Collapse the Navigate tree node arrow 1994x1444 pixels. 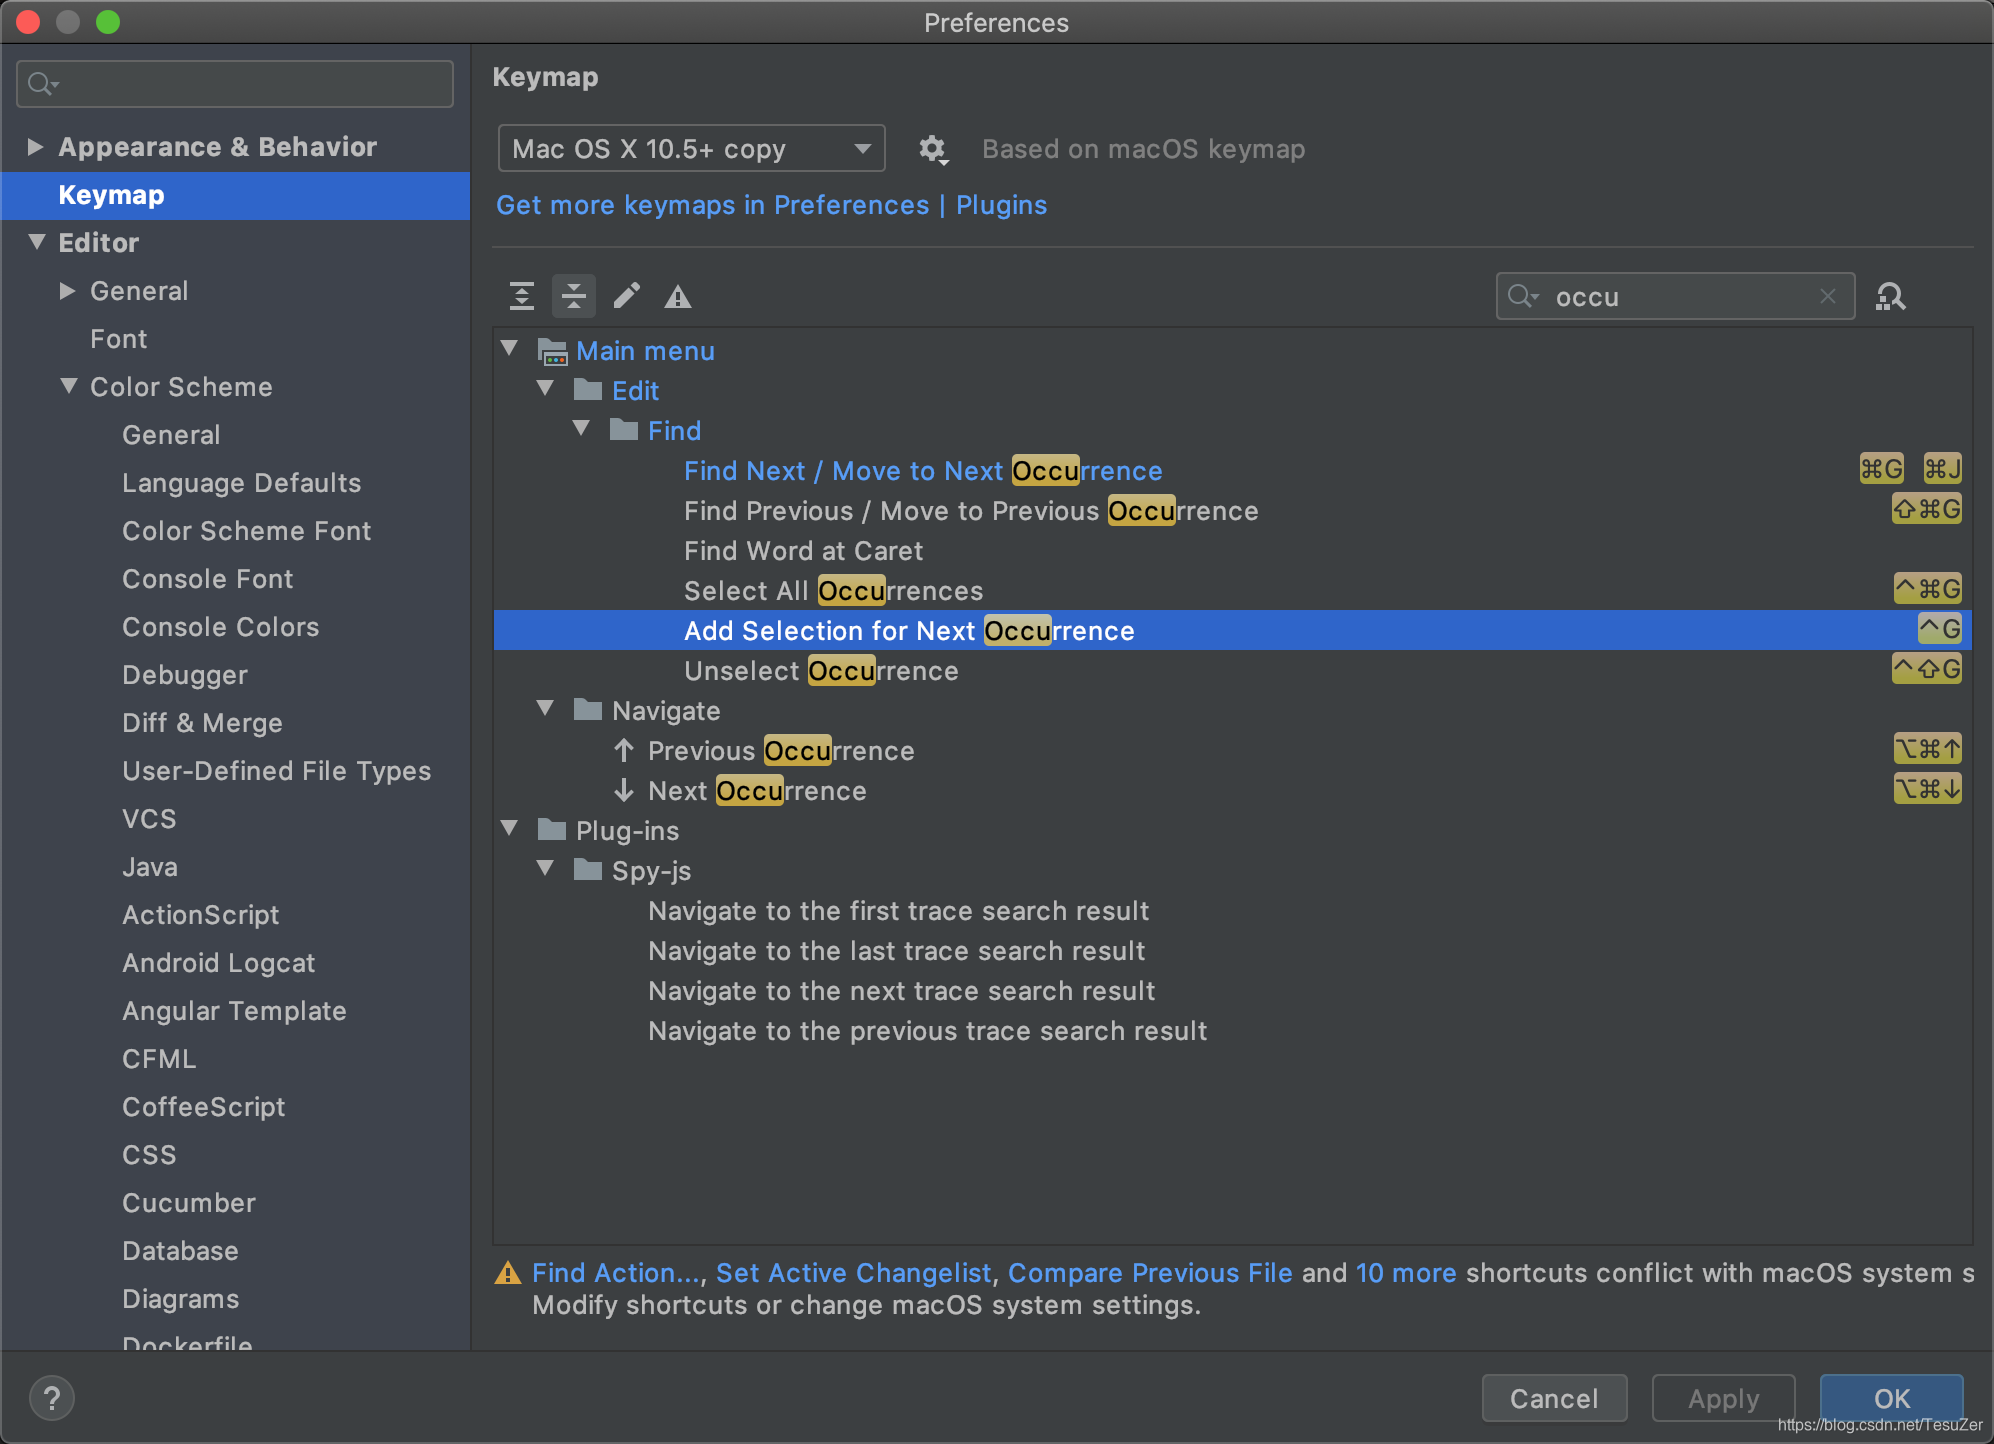(x=546, y=708)
